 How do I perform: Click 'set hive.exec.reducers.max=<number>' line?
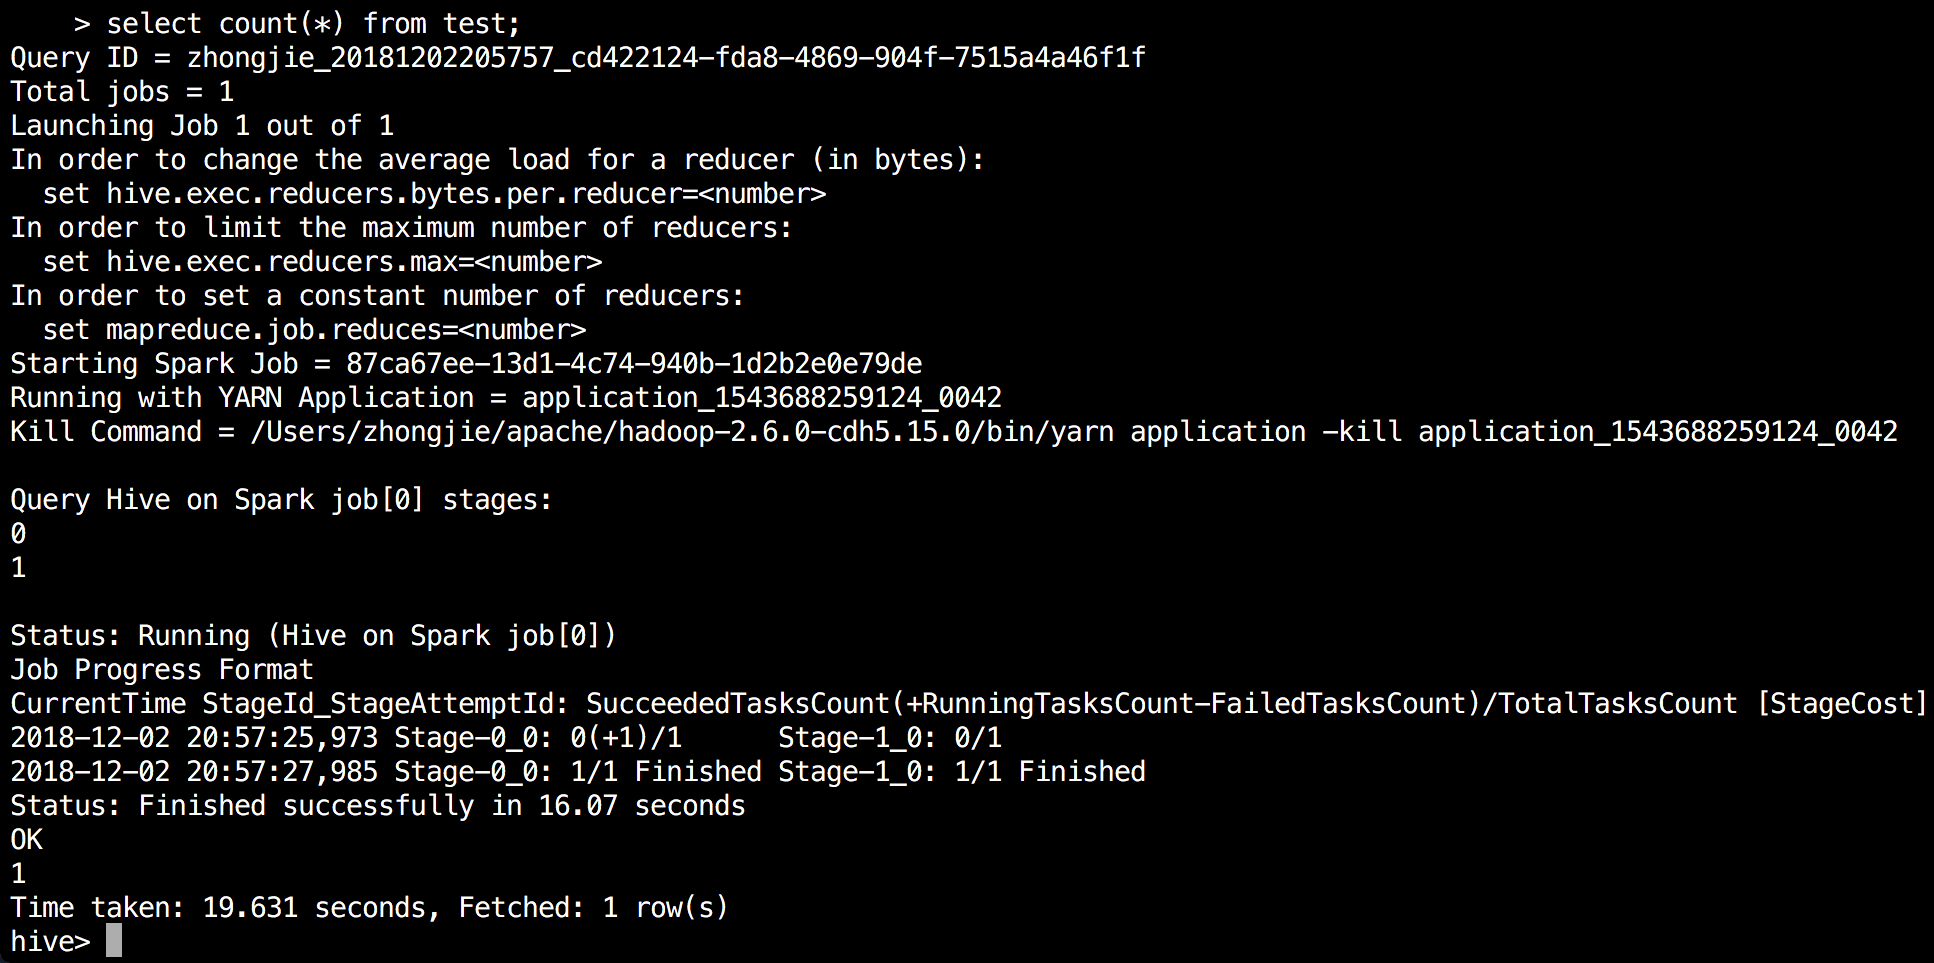point(322,262)
